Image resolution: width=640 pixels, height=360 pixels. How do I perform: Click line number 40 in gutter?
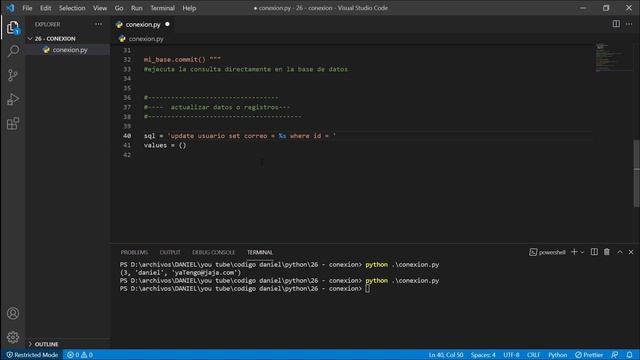pyautogui.click(x=127, y=136)
